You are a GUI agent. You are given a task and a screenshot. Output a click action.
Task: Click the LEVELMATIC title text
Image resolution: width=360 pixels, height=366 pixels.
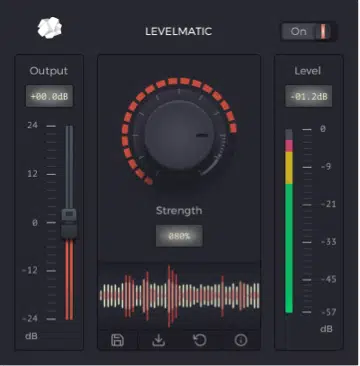178,31
